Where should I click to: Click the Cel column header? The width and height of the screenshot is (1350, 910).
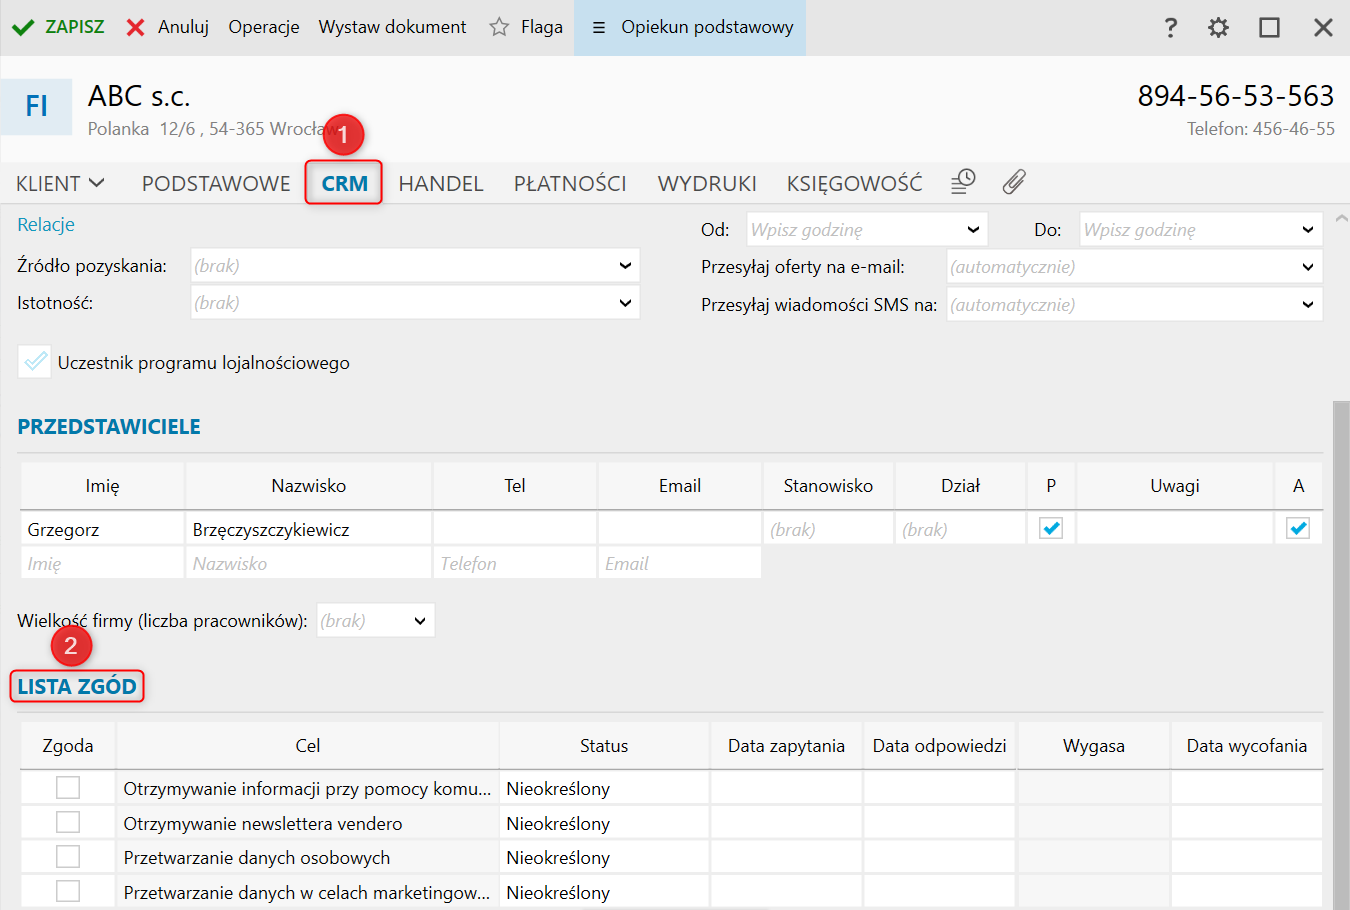pyautogui.click(x=308, y=746)
